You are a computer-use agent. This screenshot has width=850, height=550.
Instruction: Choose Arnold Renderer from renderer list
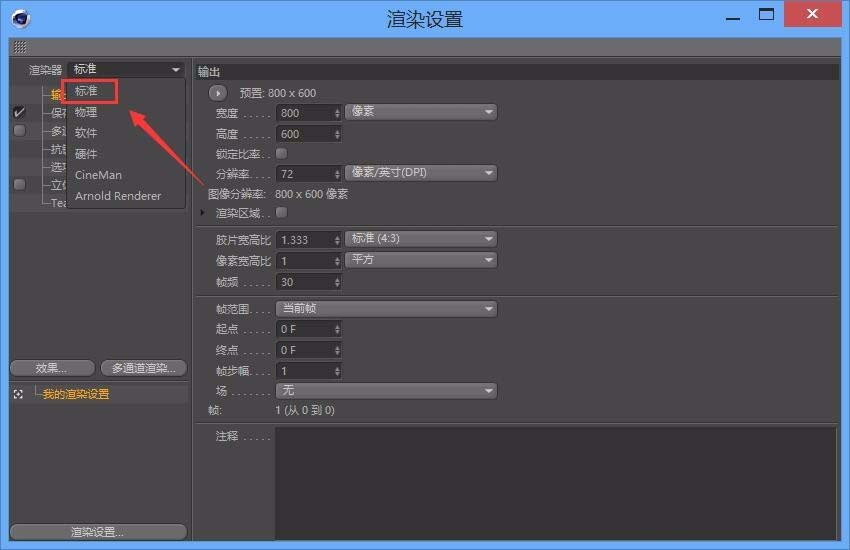pyautogui.click(x=117, y=196)
